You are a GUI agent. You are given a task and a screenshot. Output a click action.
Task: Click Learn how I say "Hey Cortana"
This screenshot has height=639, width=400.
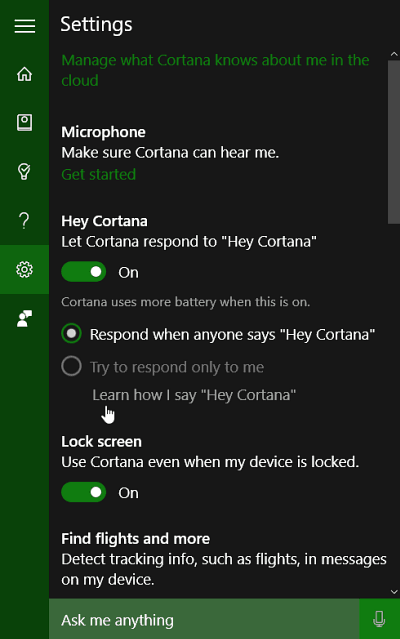coord(194,395)
